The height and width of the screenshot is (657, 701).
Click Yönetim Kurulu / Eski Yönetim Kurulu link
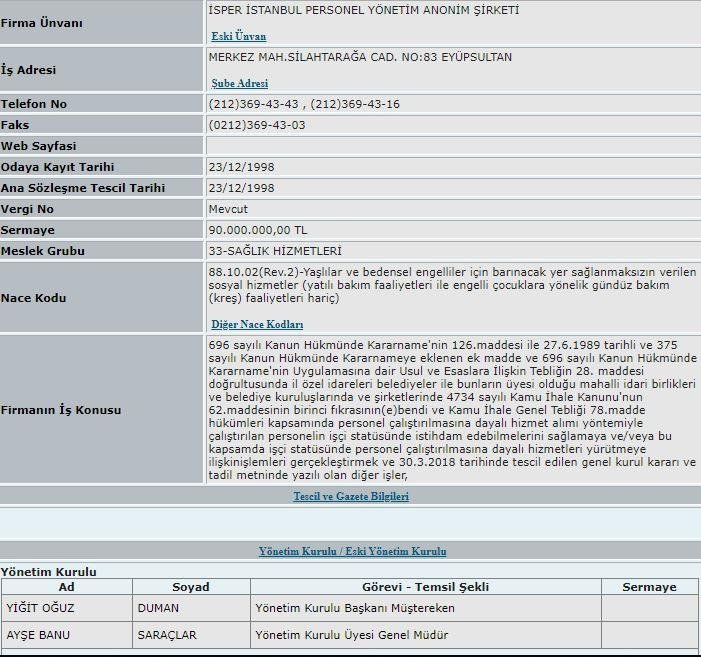(352, 551)
